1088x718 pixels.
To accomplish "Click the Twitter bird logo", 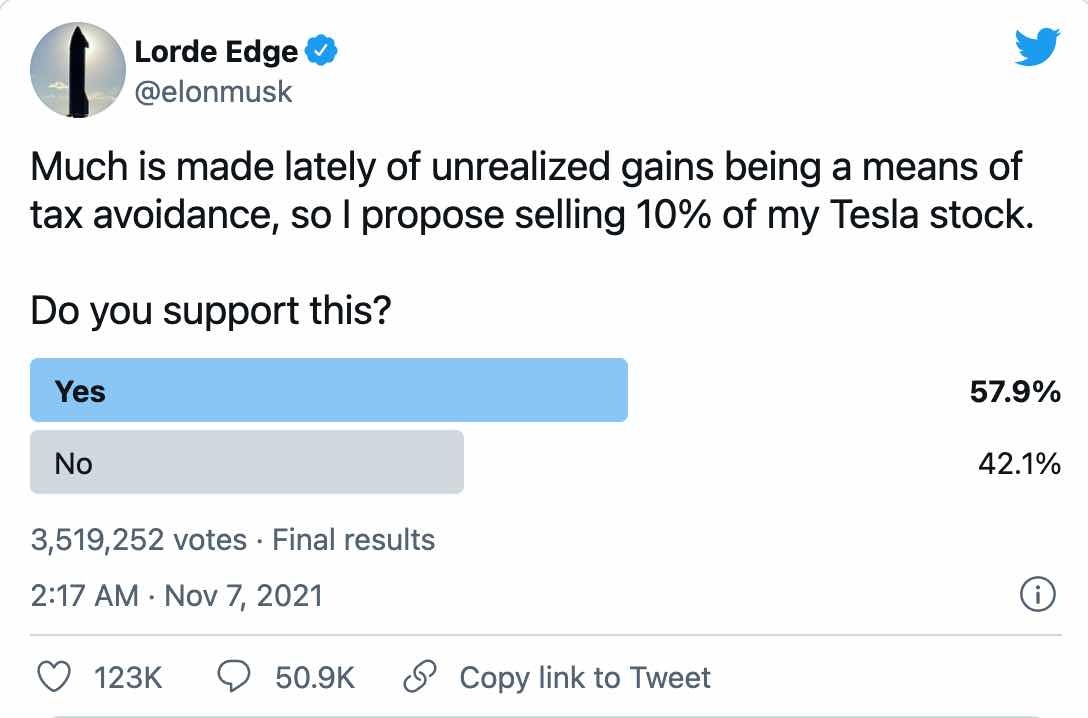I will 1038,44.
